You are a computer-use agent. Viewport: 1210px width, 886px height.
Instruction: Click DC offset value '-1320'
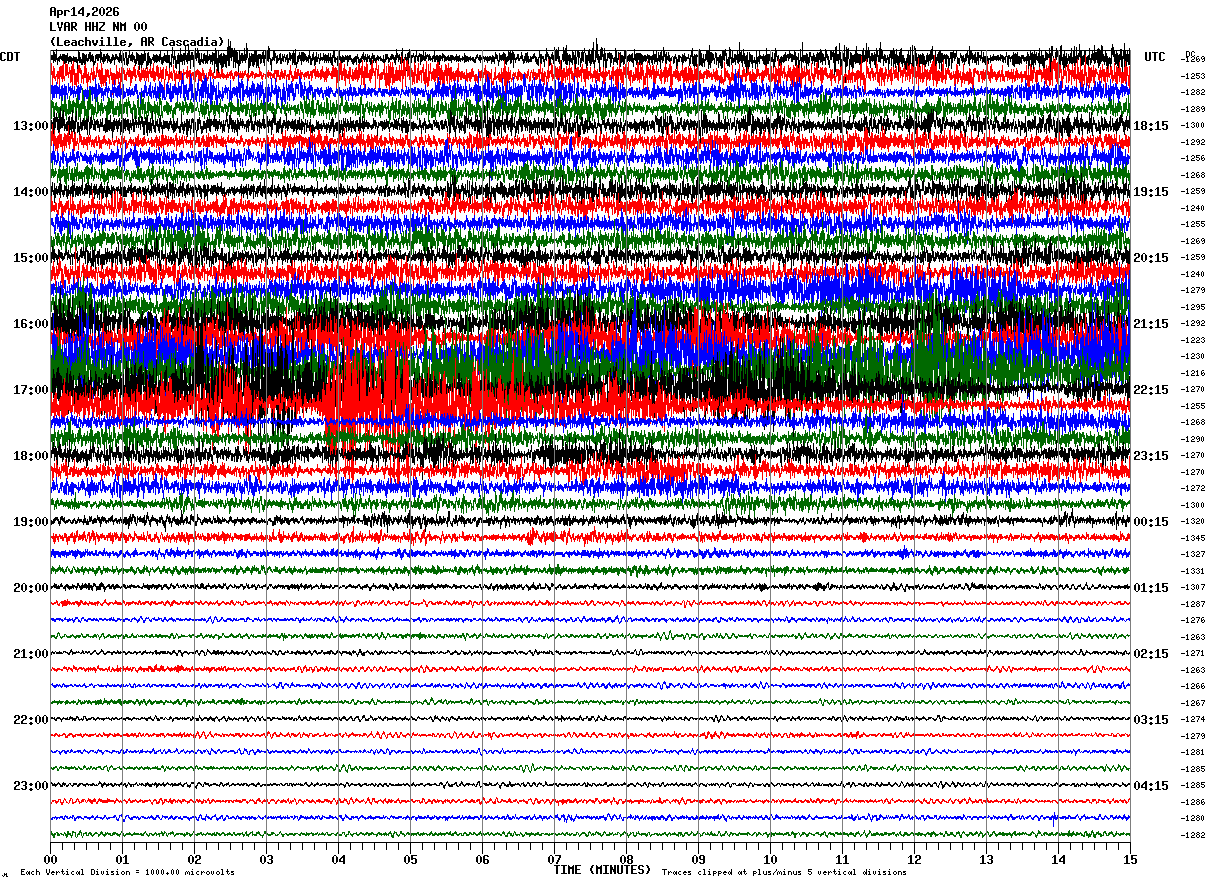click(x=1193, y=521)
